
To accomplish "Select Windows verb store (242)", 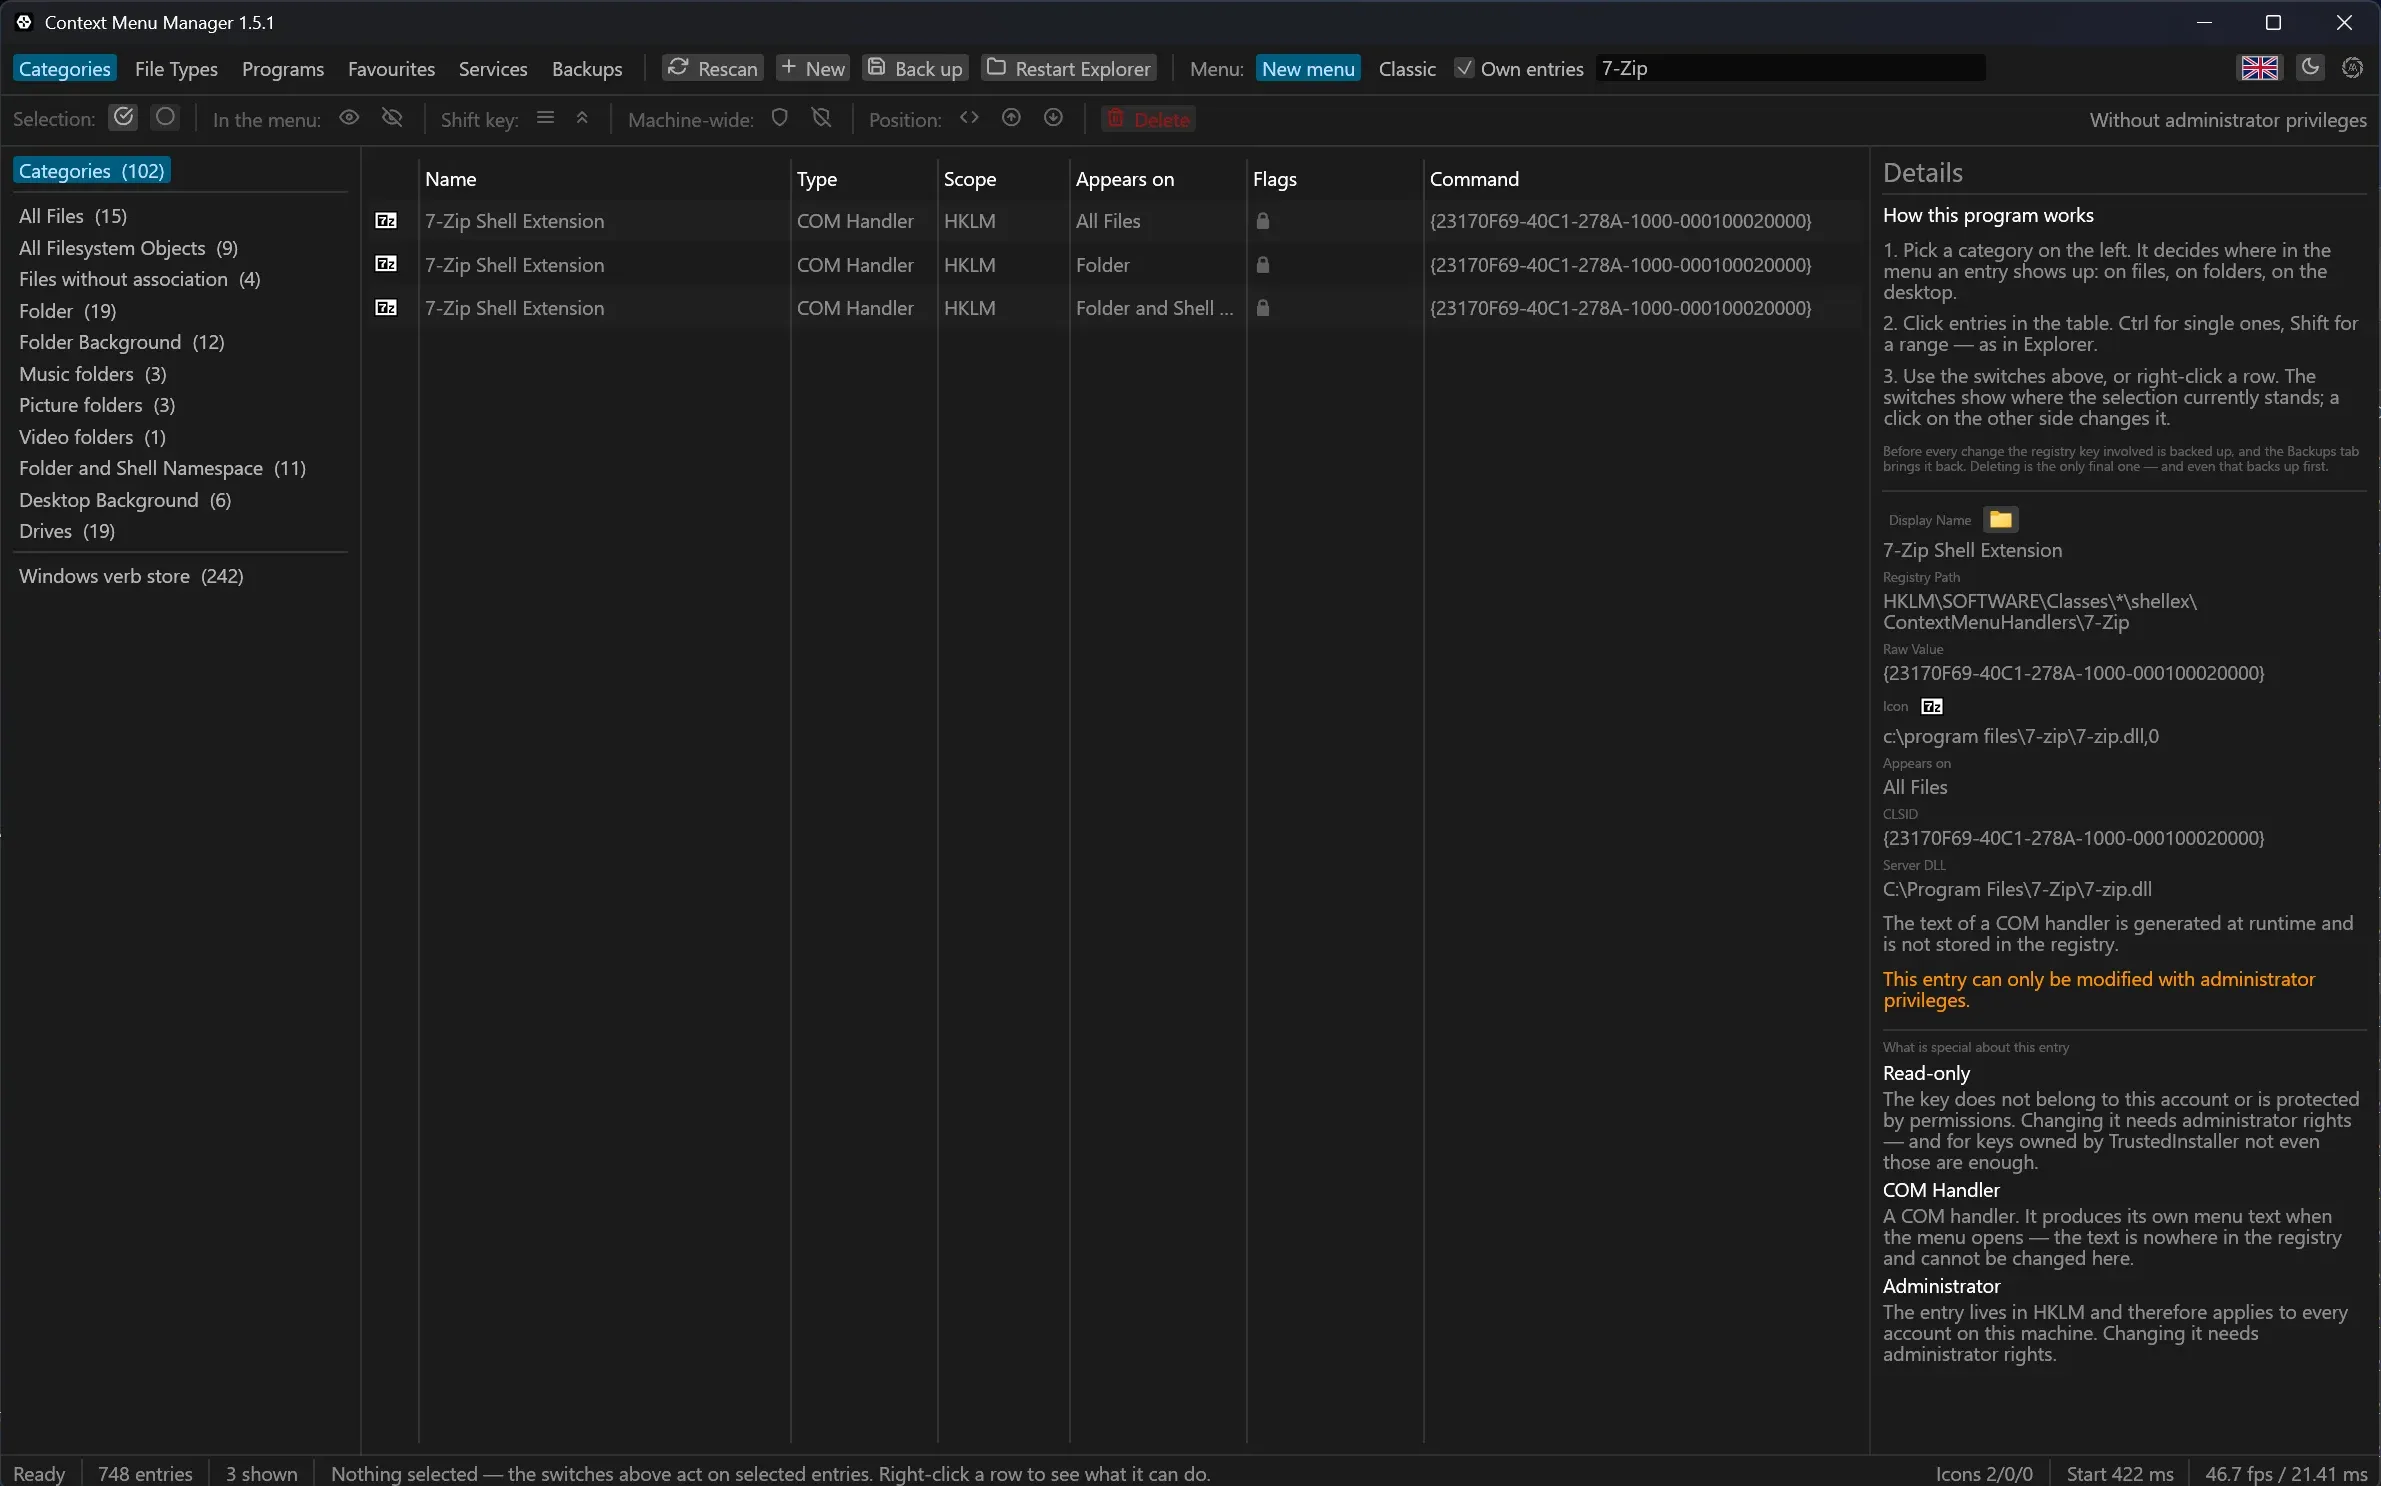I will (131, 575).
